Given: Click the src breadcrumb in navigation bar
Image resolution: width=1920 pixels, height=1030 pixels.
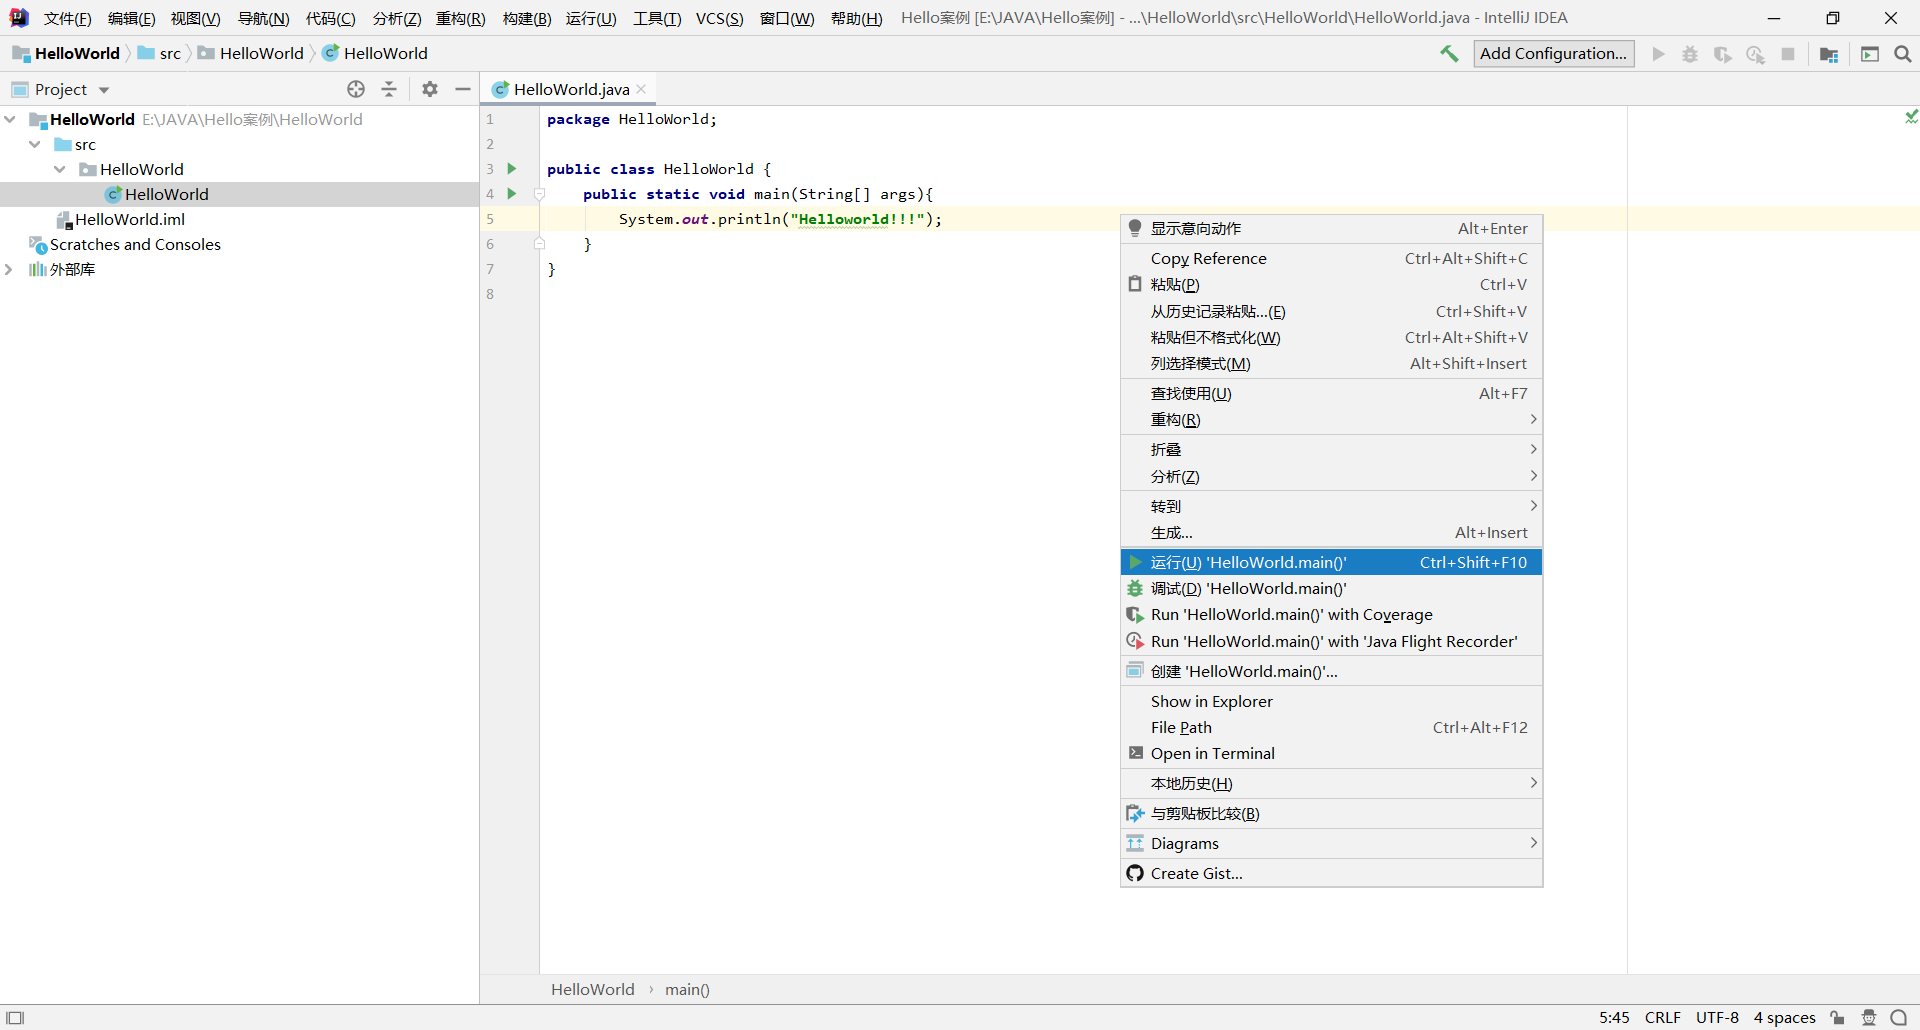Looking at the screenshot, I should coord(160,54).
